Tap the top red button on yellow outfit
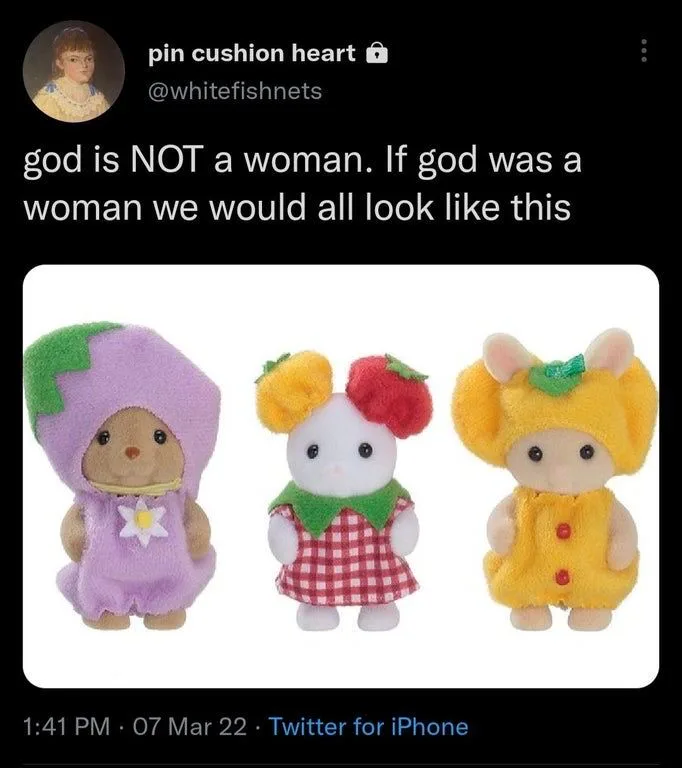Screen dimensions: 682x768 [563, 530]
